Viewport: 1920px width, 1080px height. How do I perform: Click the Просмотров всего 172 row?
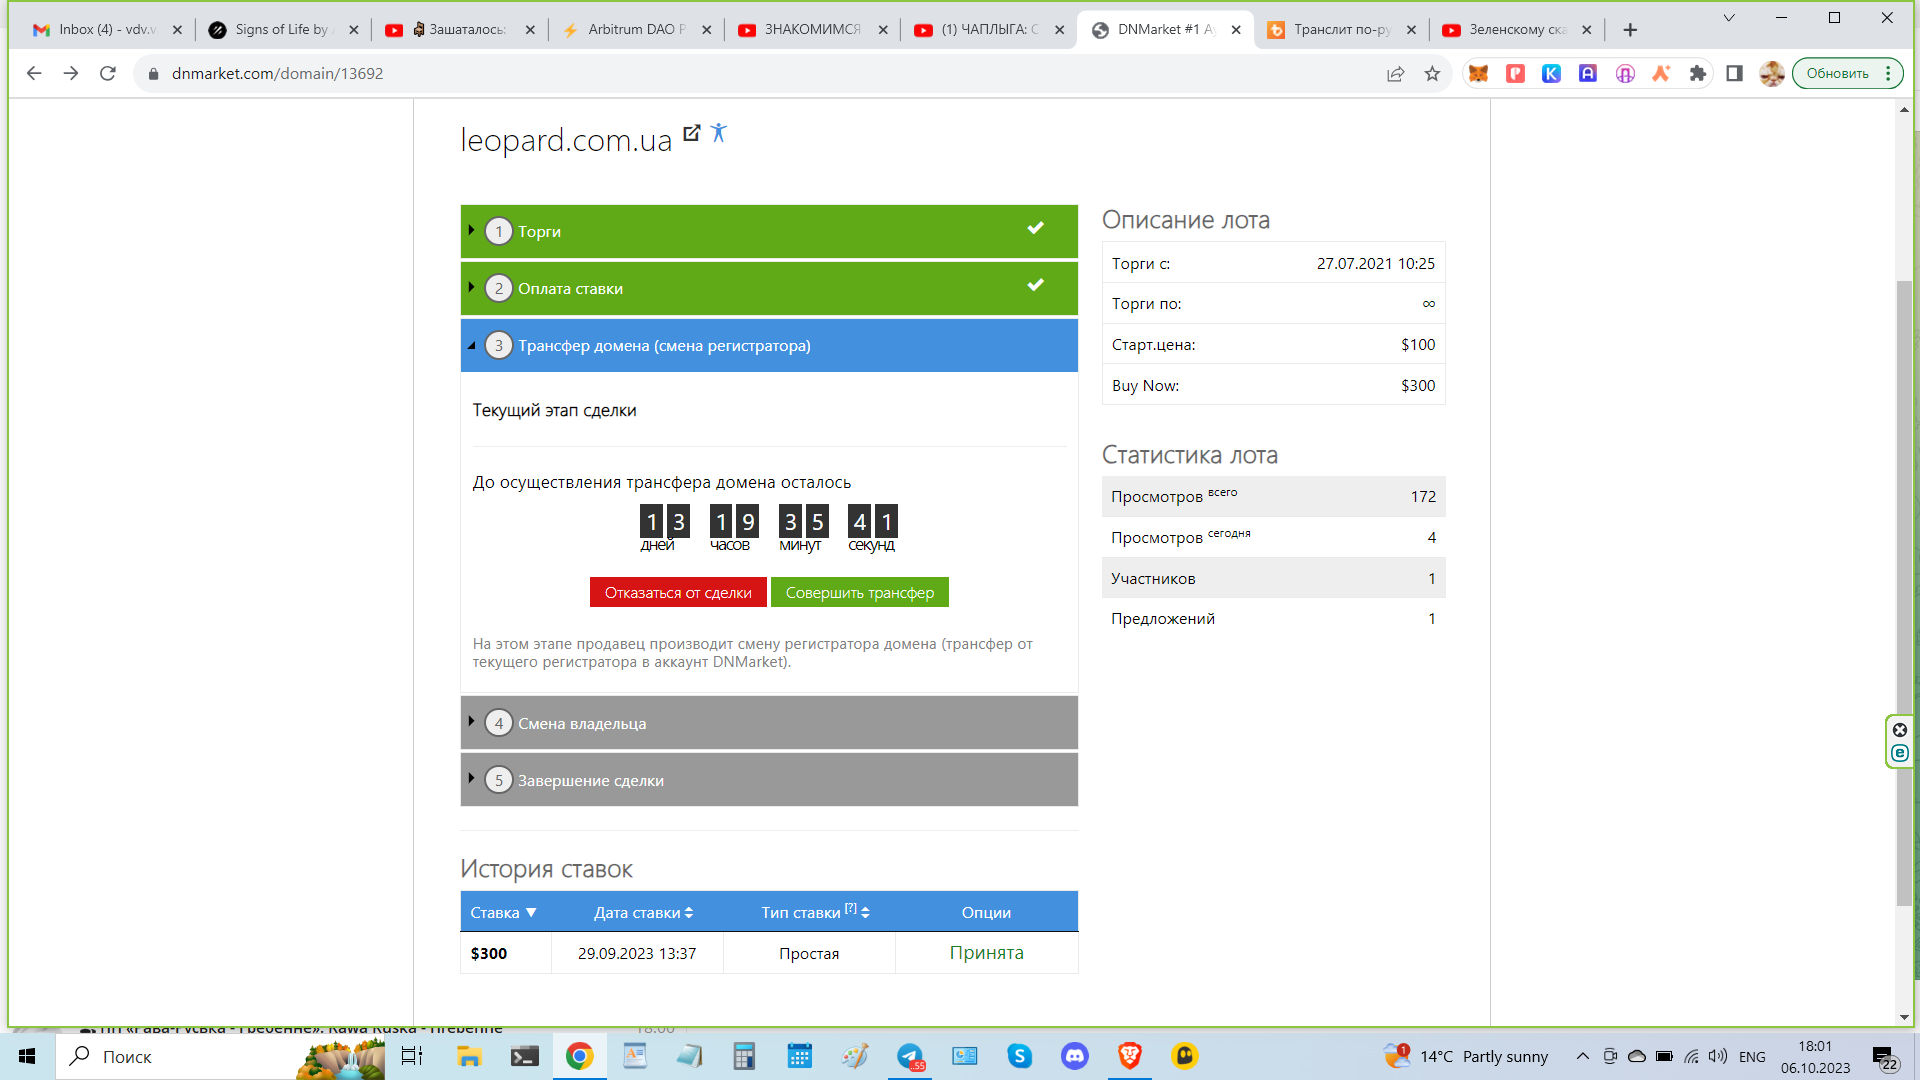(1273, 496)
